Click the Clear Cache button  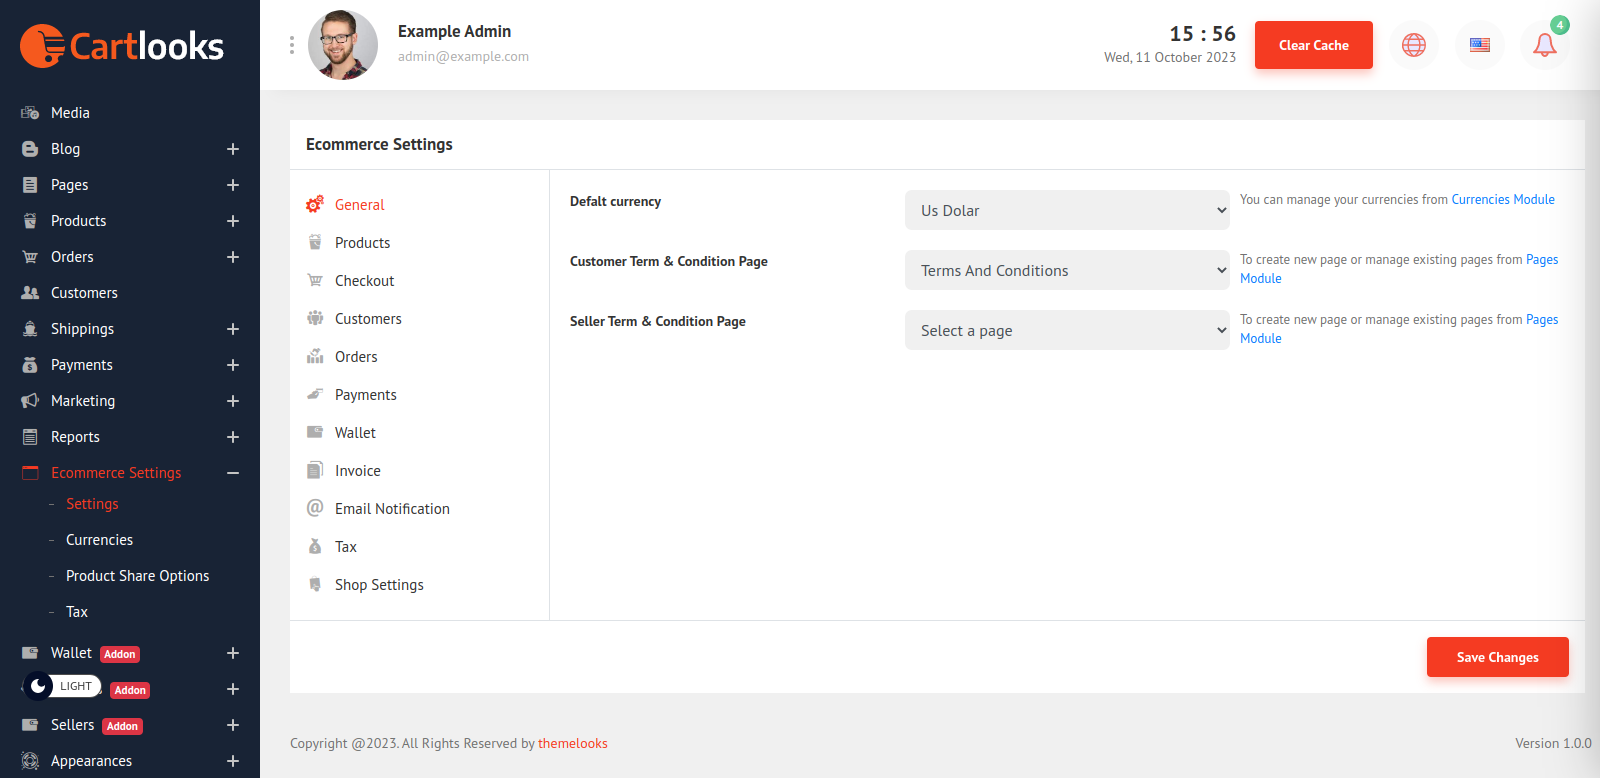point(1313,45)
